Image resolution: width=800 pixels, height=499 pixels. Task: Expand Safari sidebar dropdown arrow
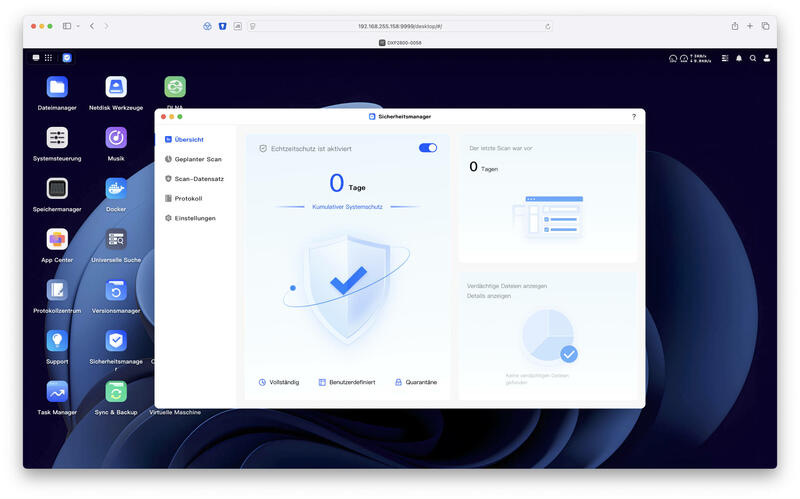pyautogui.click(x=78, y=26)
